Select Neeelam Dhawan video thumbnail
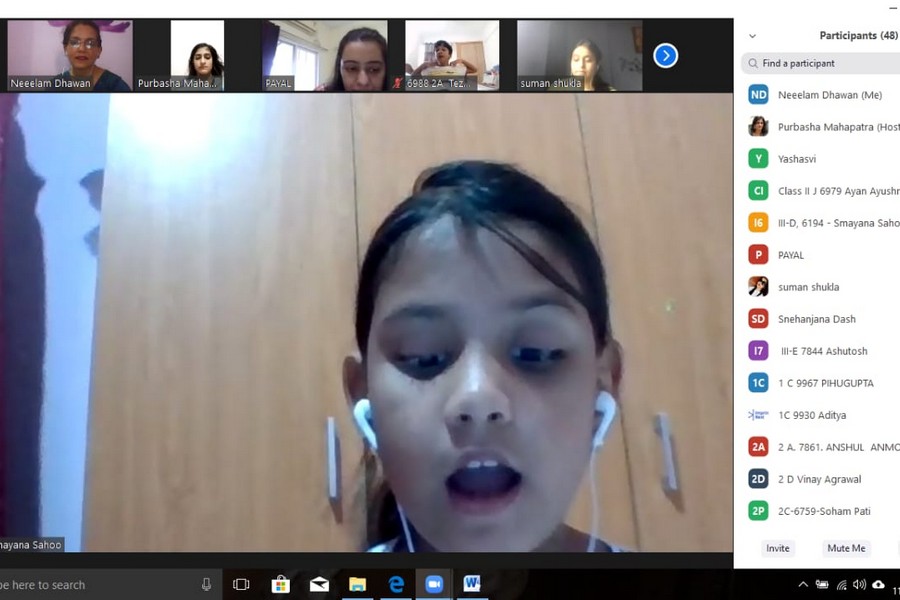 coord(69,56)
